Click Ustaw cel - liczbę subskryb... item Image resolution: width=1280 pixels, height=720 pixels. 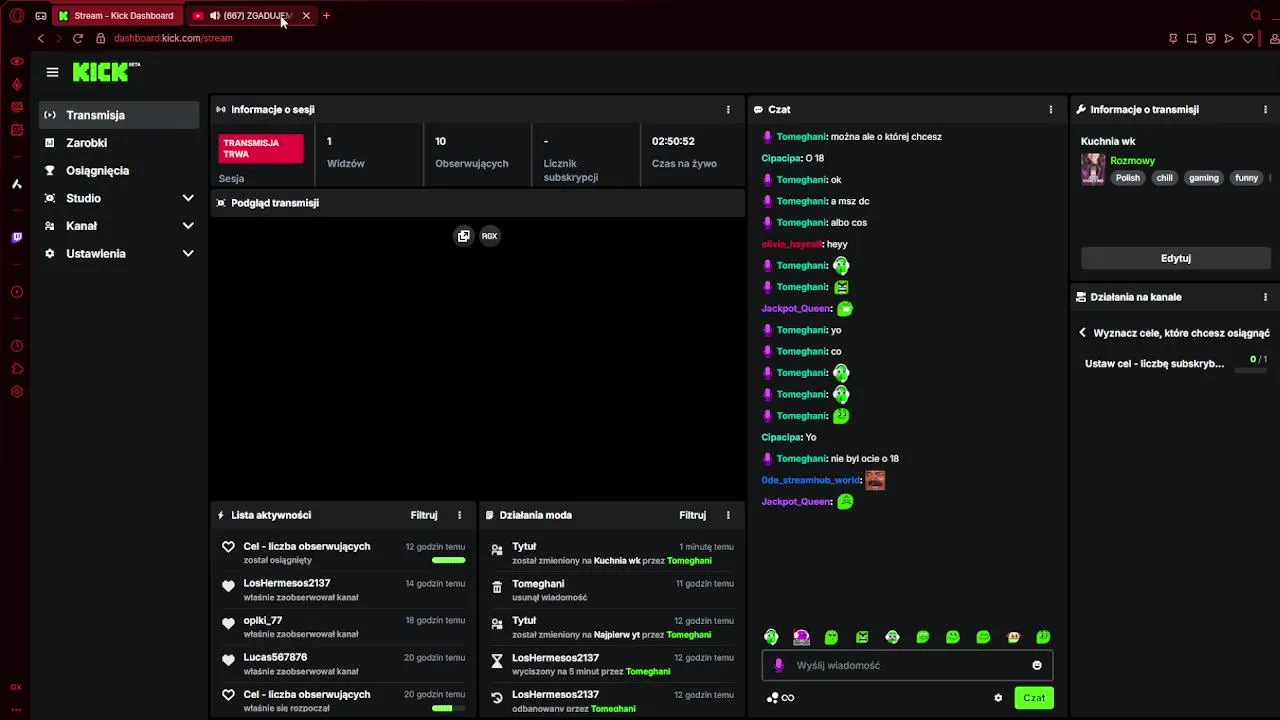1154,364
